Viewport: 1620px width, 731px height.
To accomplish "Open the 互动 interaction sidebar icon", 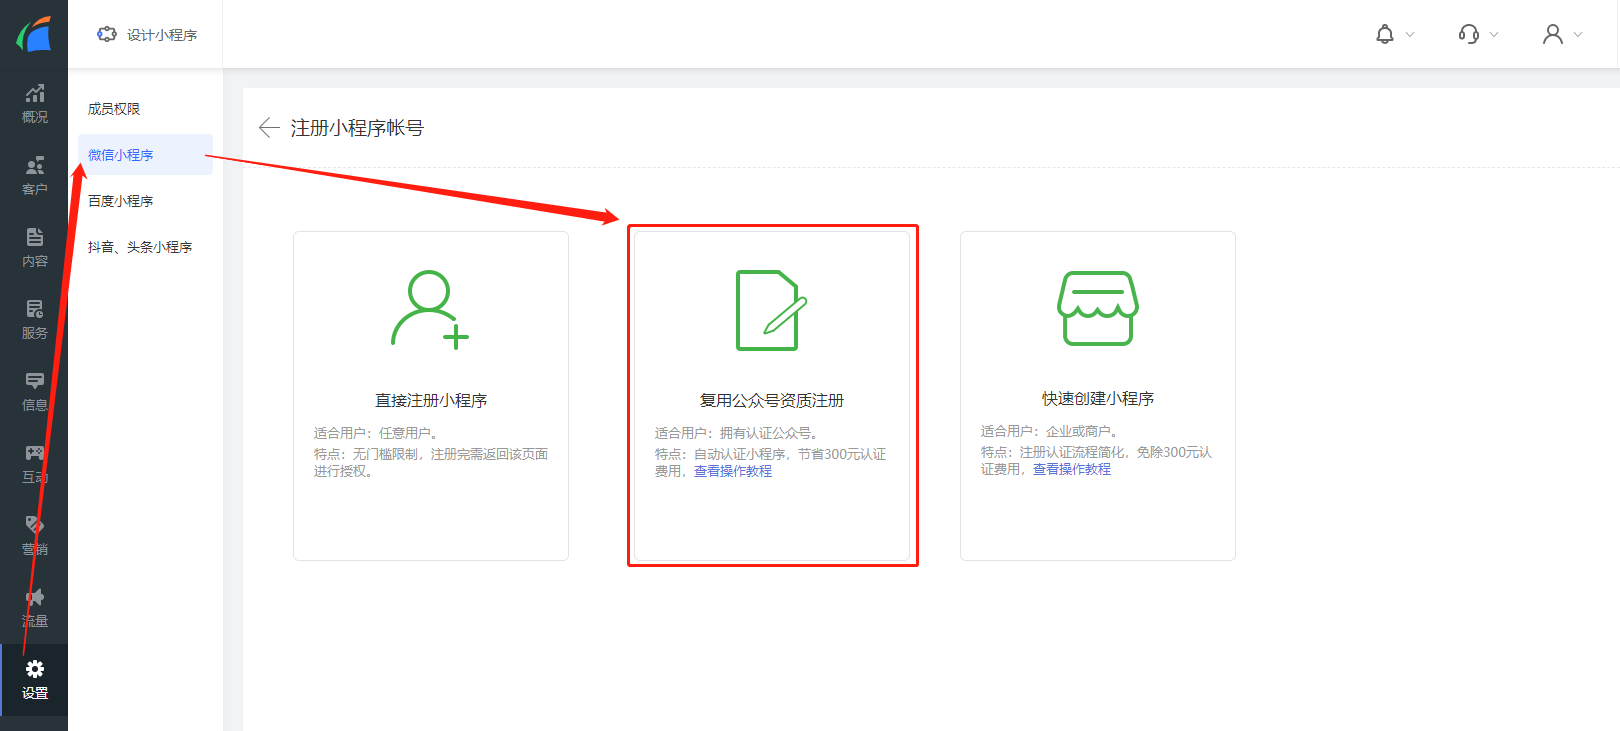I will [34, 464].
